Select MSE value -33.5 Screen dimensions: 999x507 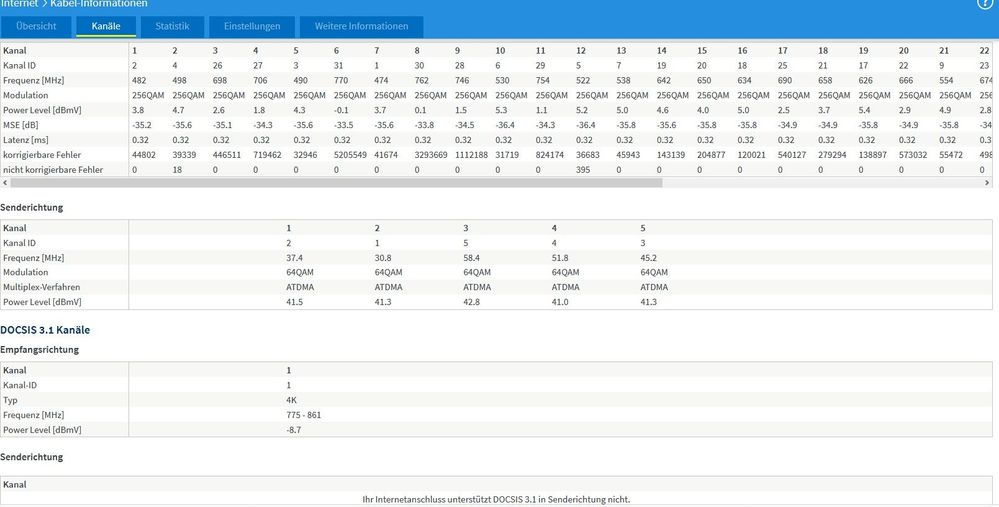coord(343,125)
